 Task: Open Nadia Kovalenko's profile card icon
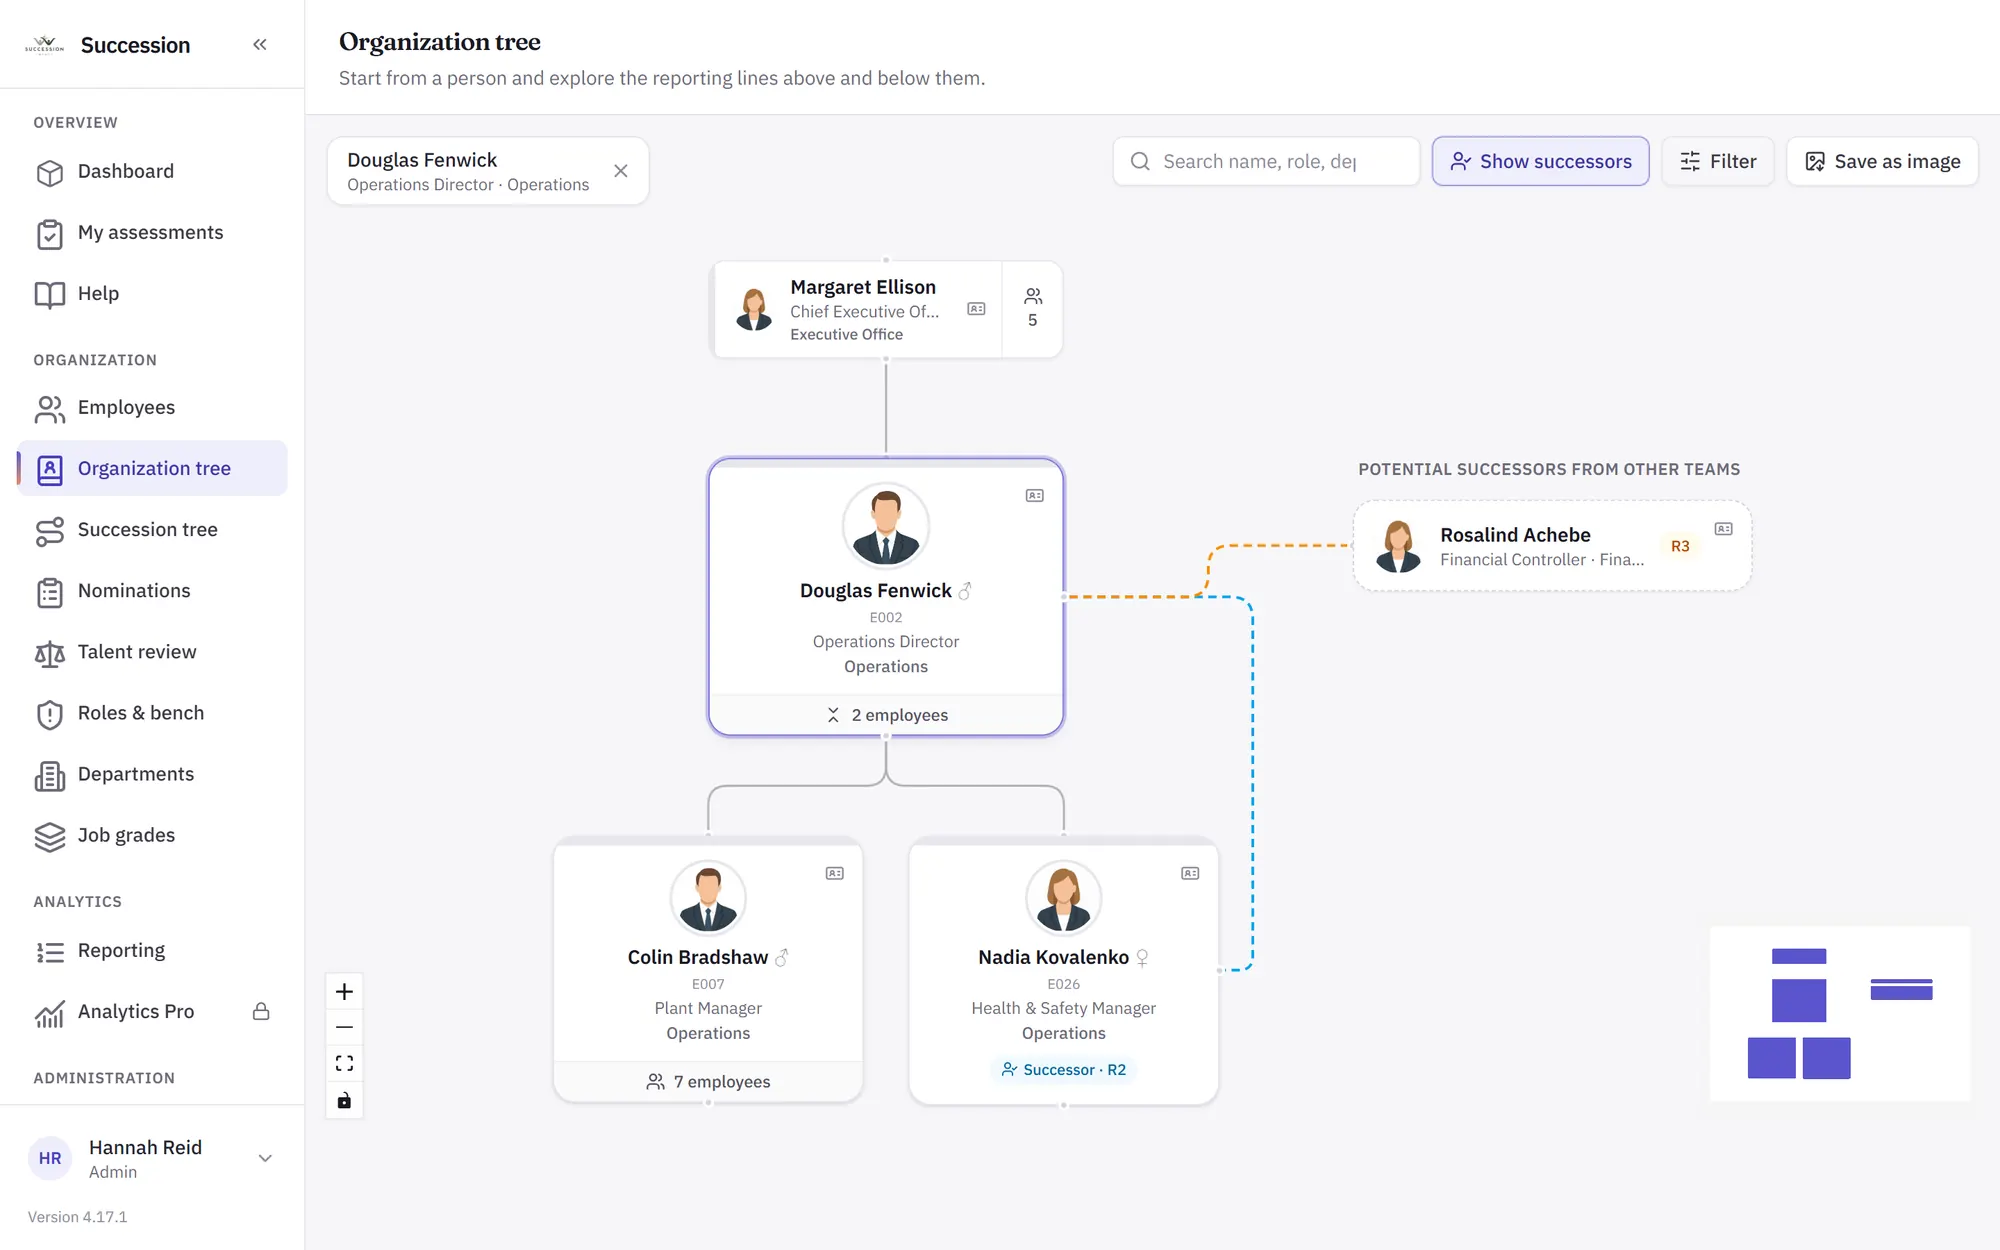1190,874
